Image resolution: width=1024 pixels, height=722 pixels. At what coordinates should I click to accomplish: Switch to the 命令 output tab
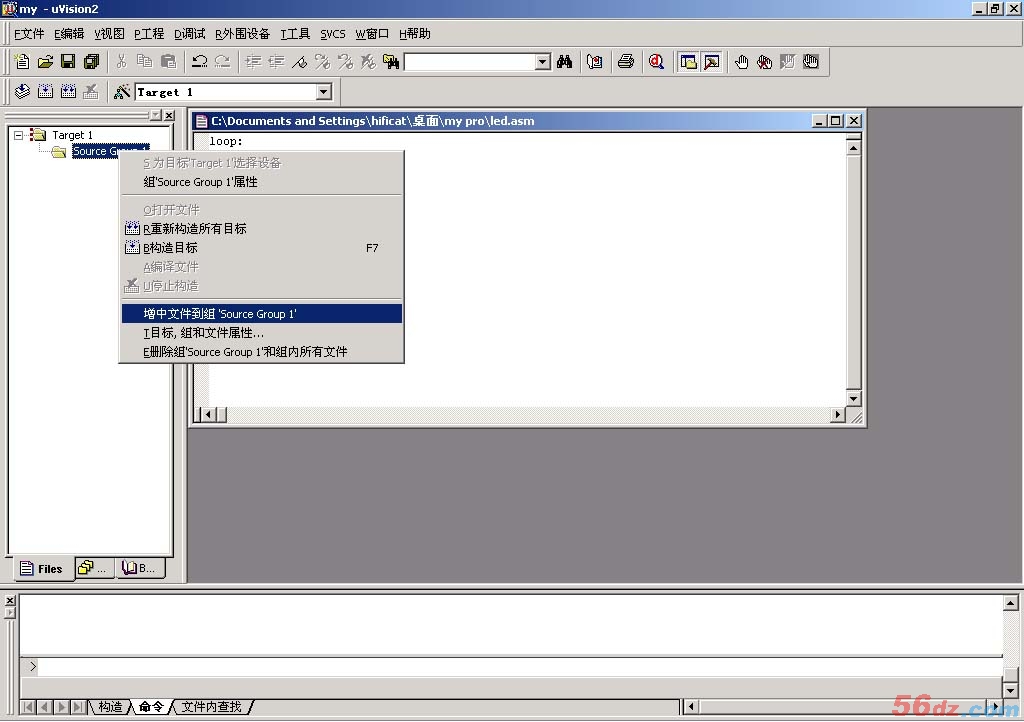point(152,706)
